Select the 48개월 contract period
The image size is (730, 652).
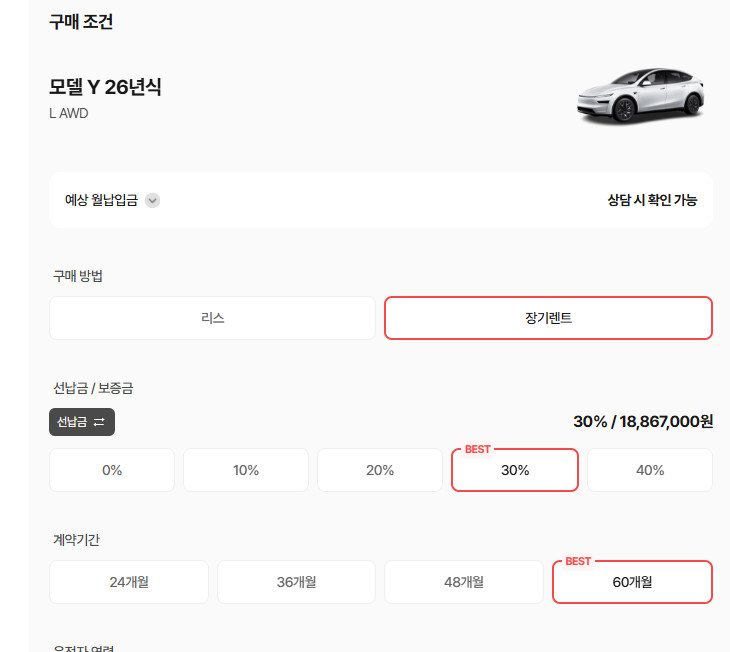[x=464, y=582]
